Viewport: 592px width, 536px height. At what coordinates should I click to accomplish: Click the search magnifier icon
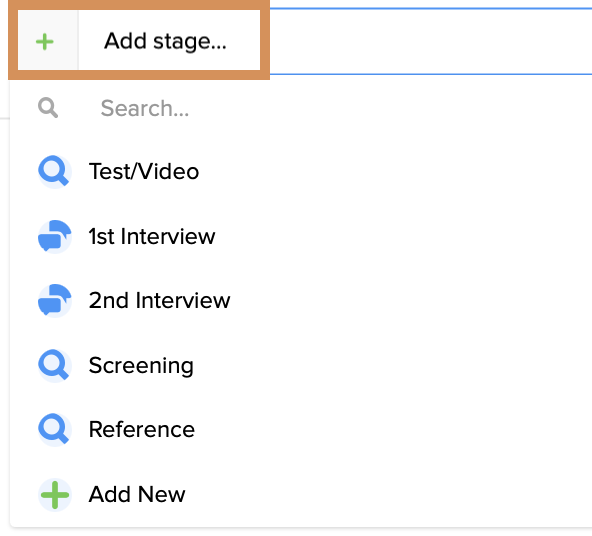point(48,108)
